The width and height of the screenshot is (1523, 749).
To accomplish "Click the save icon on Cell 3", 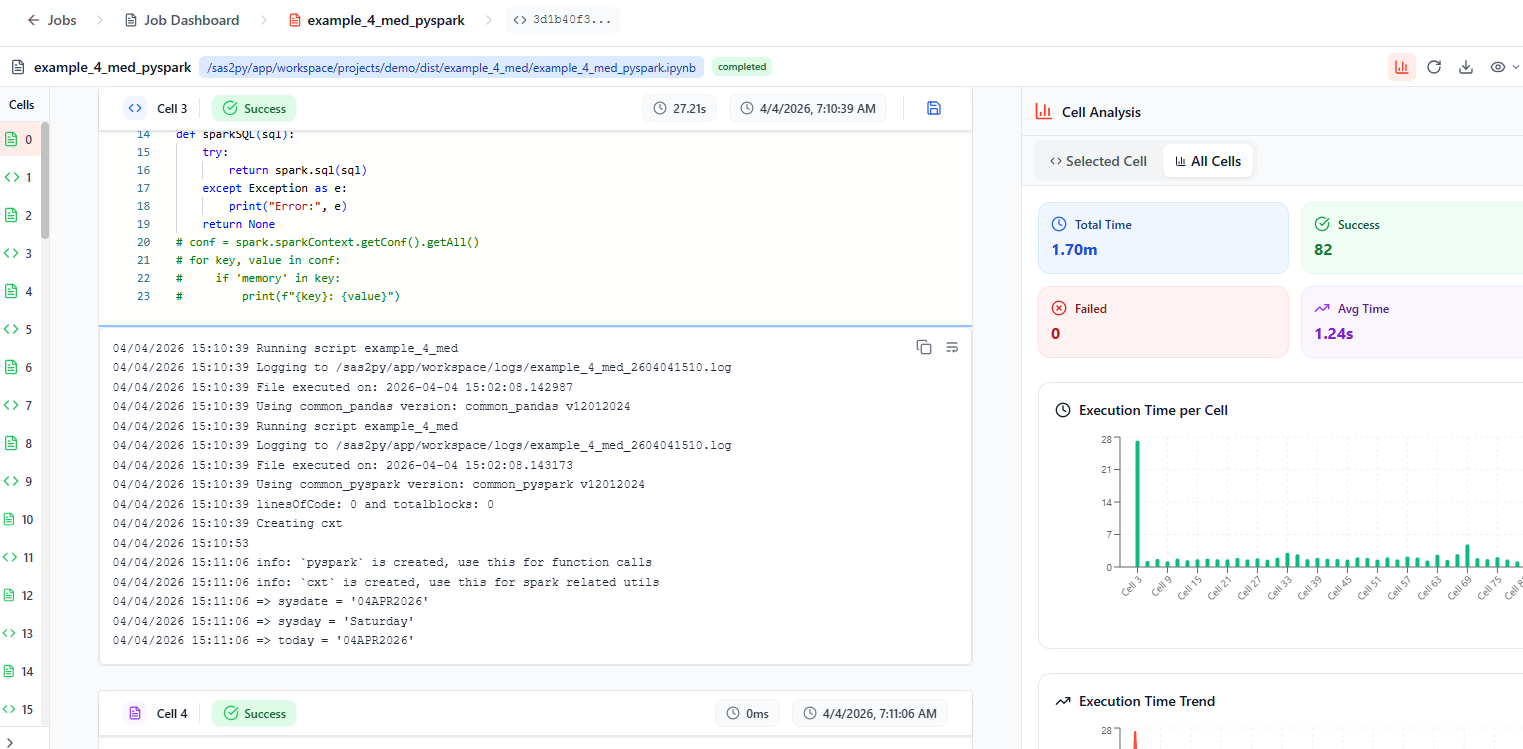I will 934,108.
